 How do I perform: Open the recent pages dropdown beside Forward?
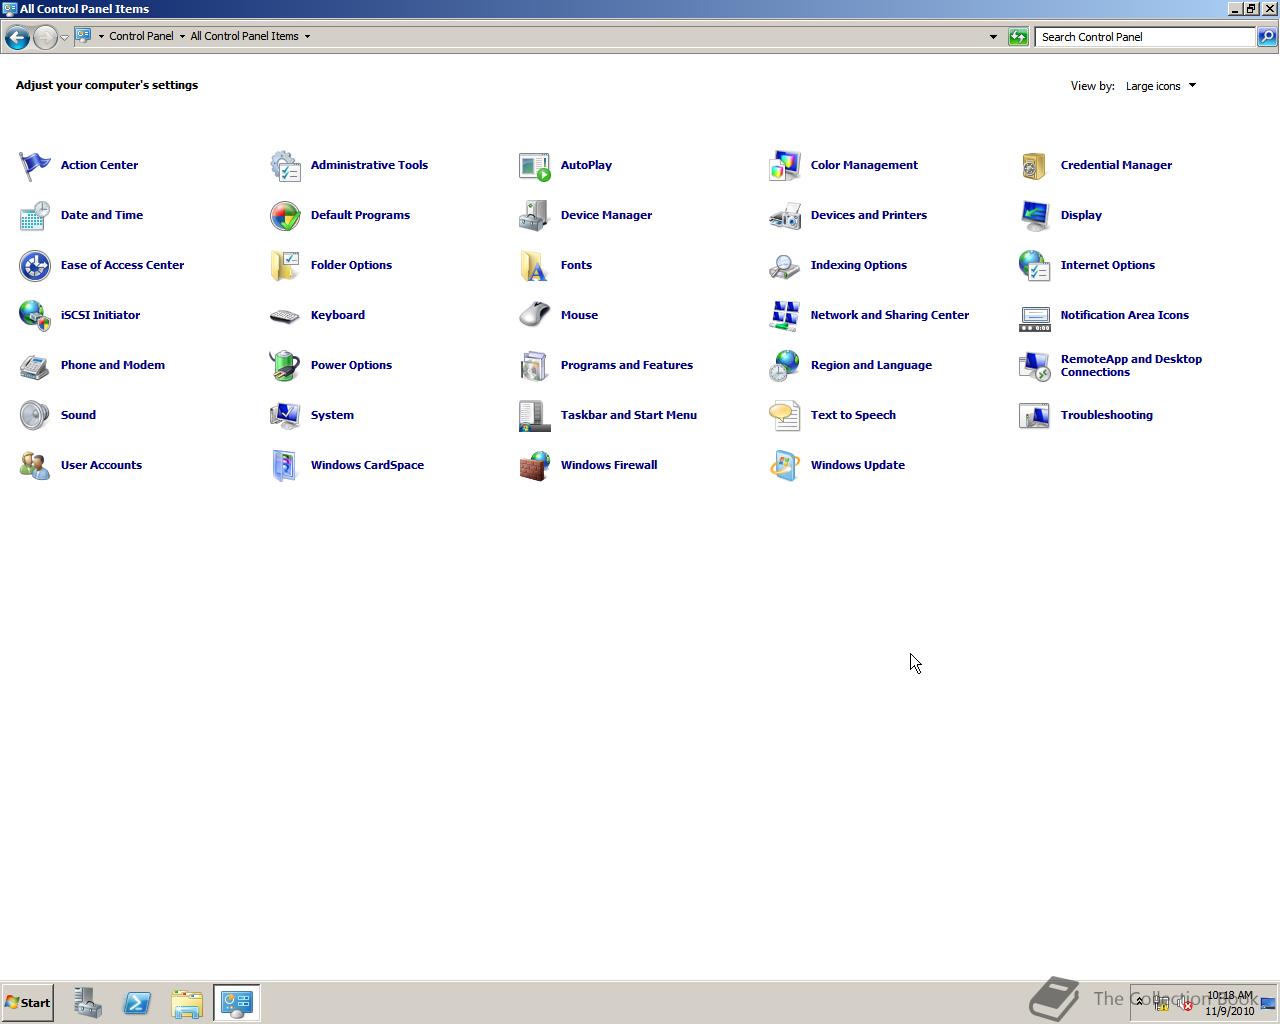64,38
